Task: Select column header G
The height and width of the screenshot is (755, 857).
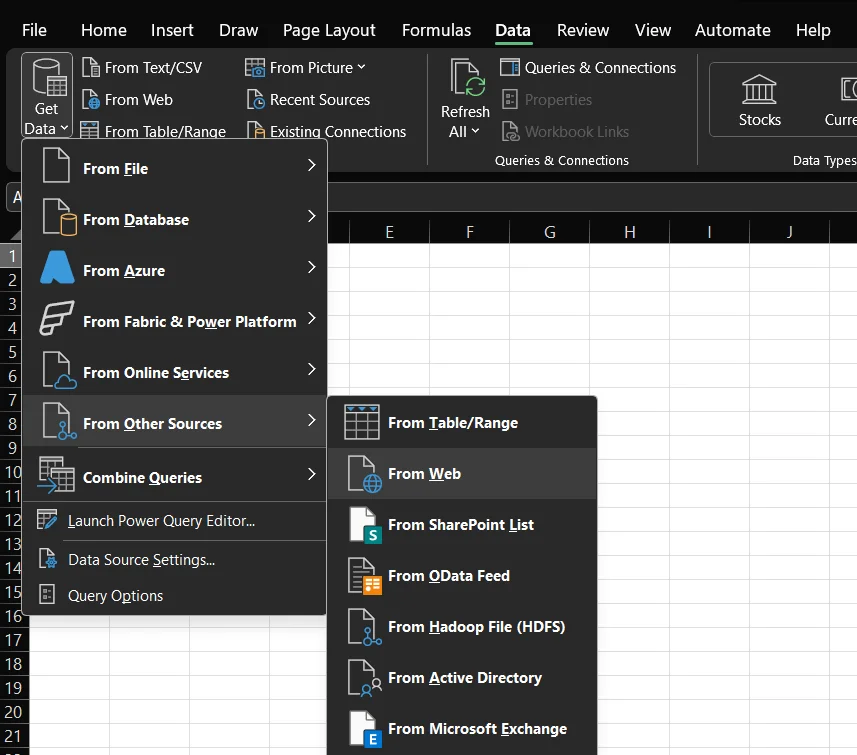Action: (x=549, y=231)
